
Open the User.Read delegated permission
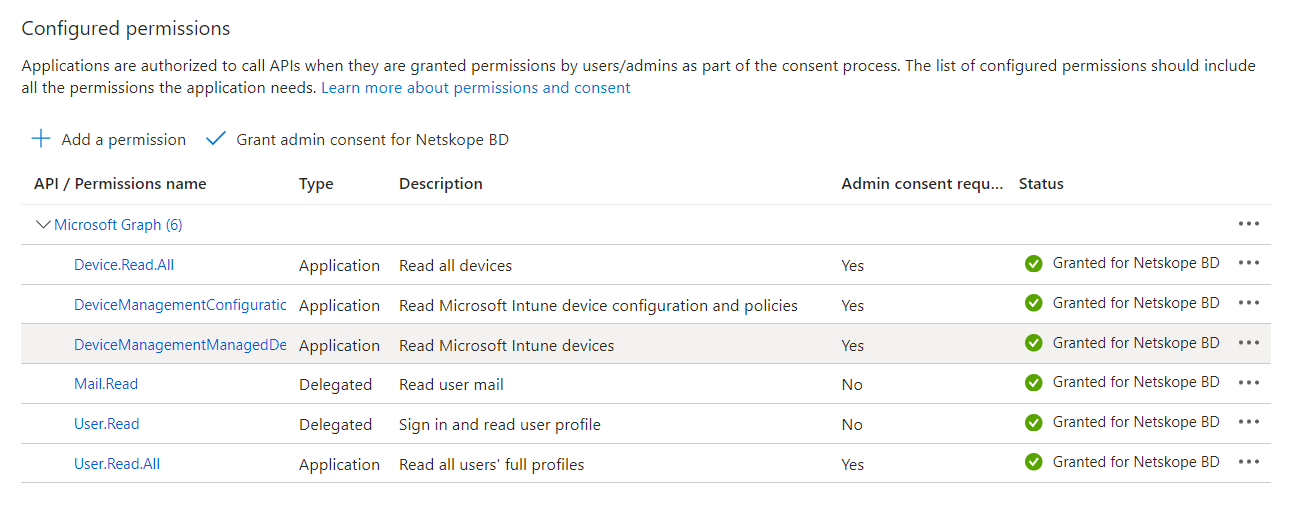point(107,424)
